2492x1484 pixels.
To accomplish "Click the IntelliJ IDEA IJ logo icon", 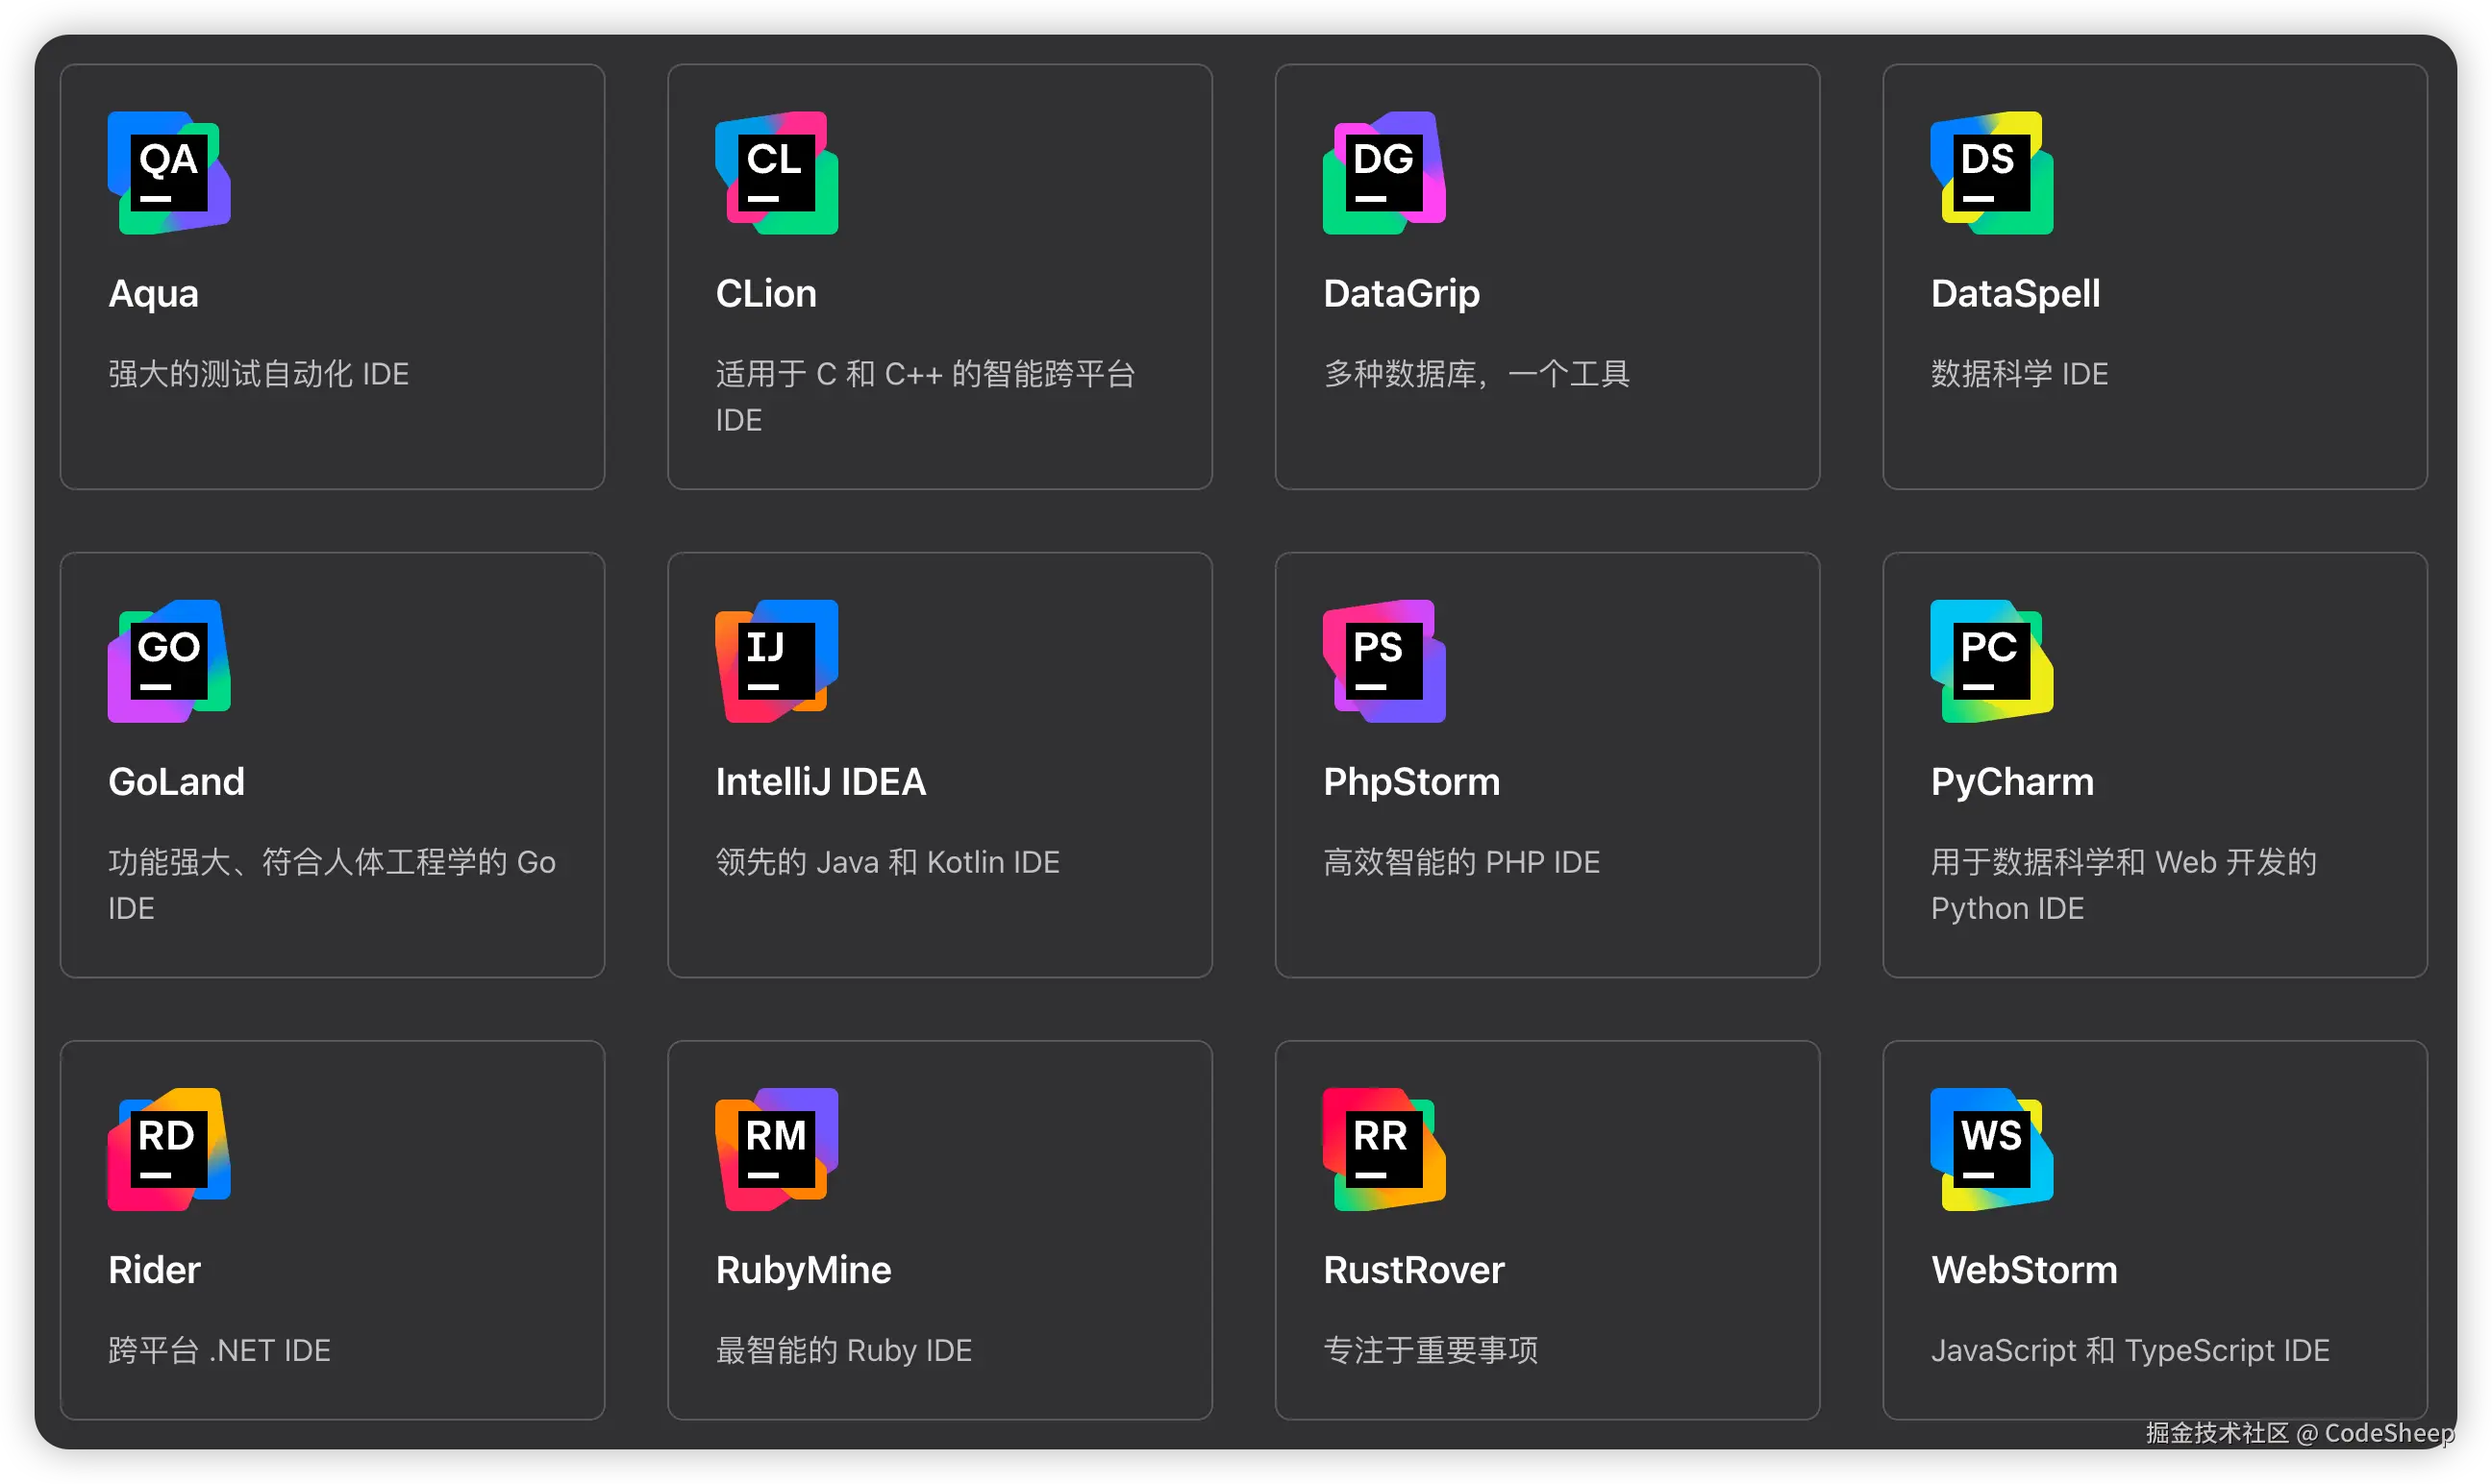I will [776, 661].
